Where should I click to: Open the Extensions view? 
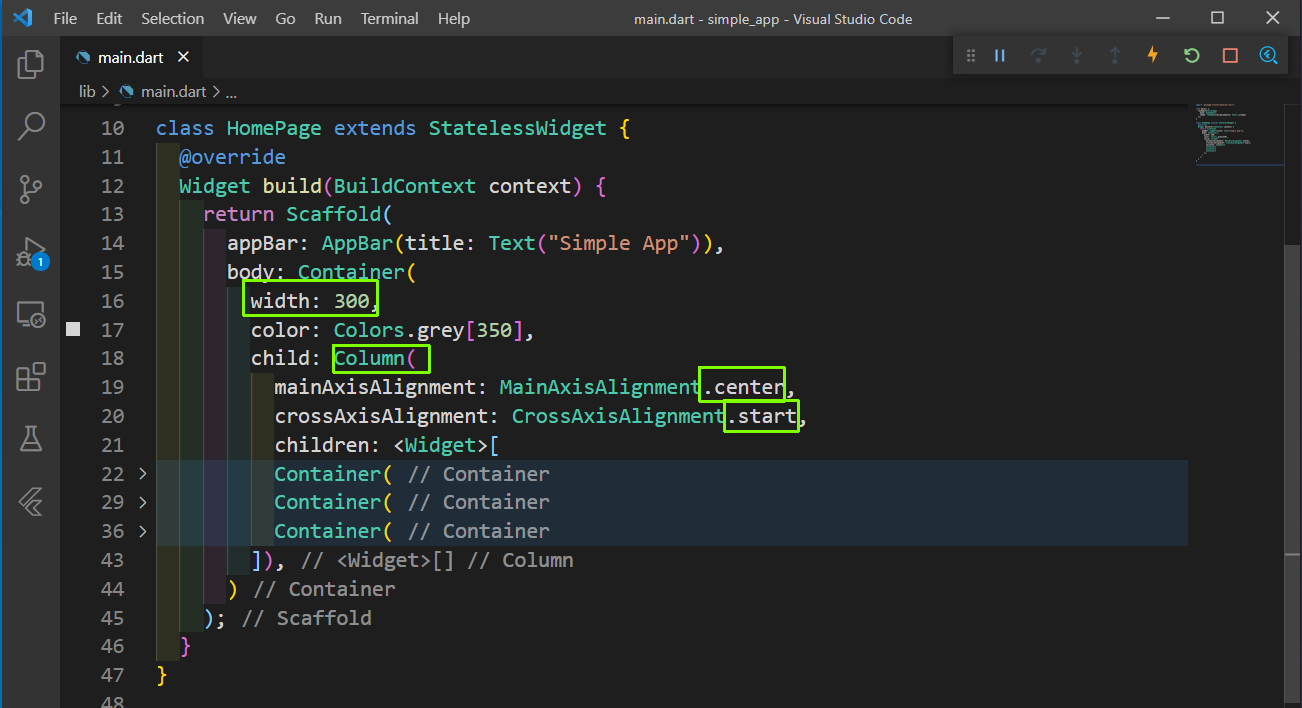point(31,377)
